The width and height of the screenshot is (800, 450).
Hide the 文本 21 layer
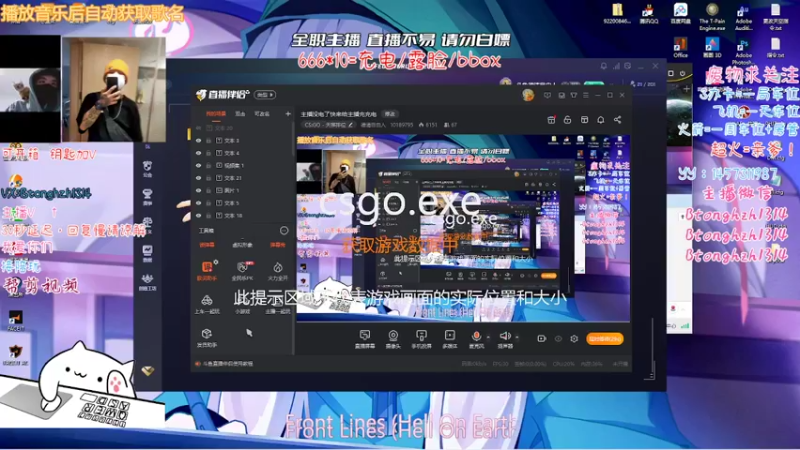tap(198, 178)
